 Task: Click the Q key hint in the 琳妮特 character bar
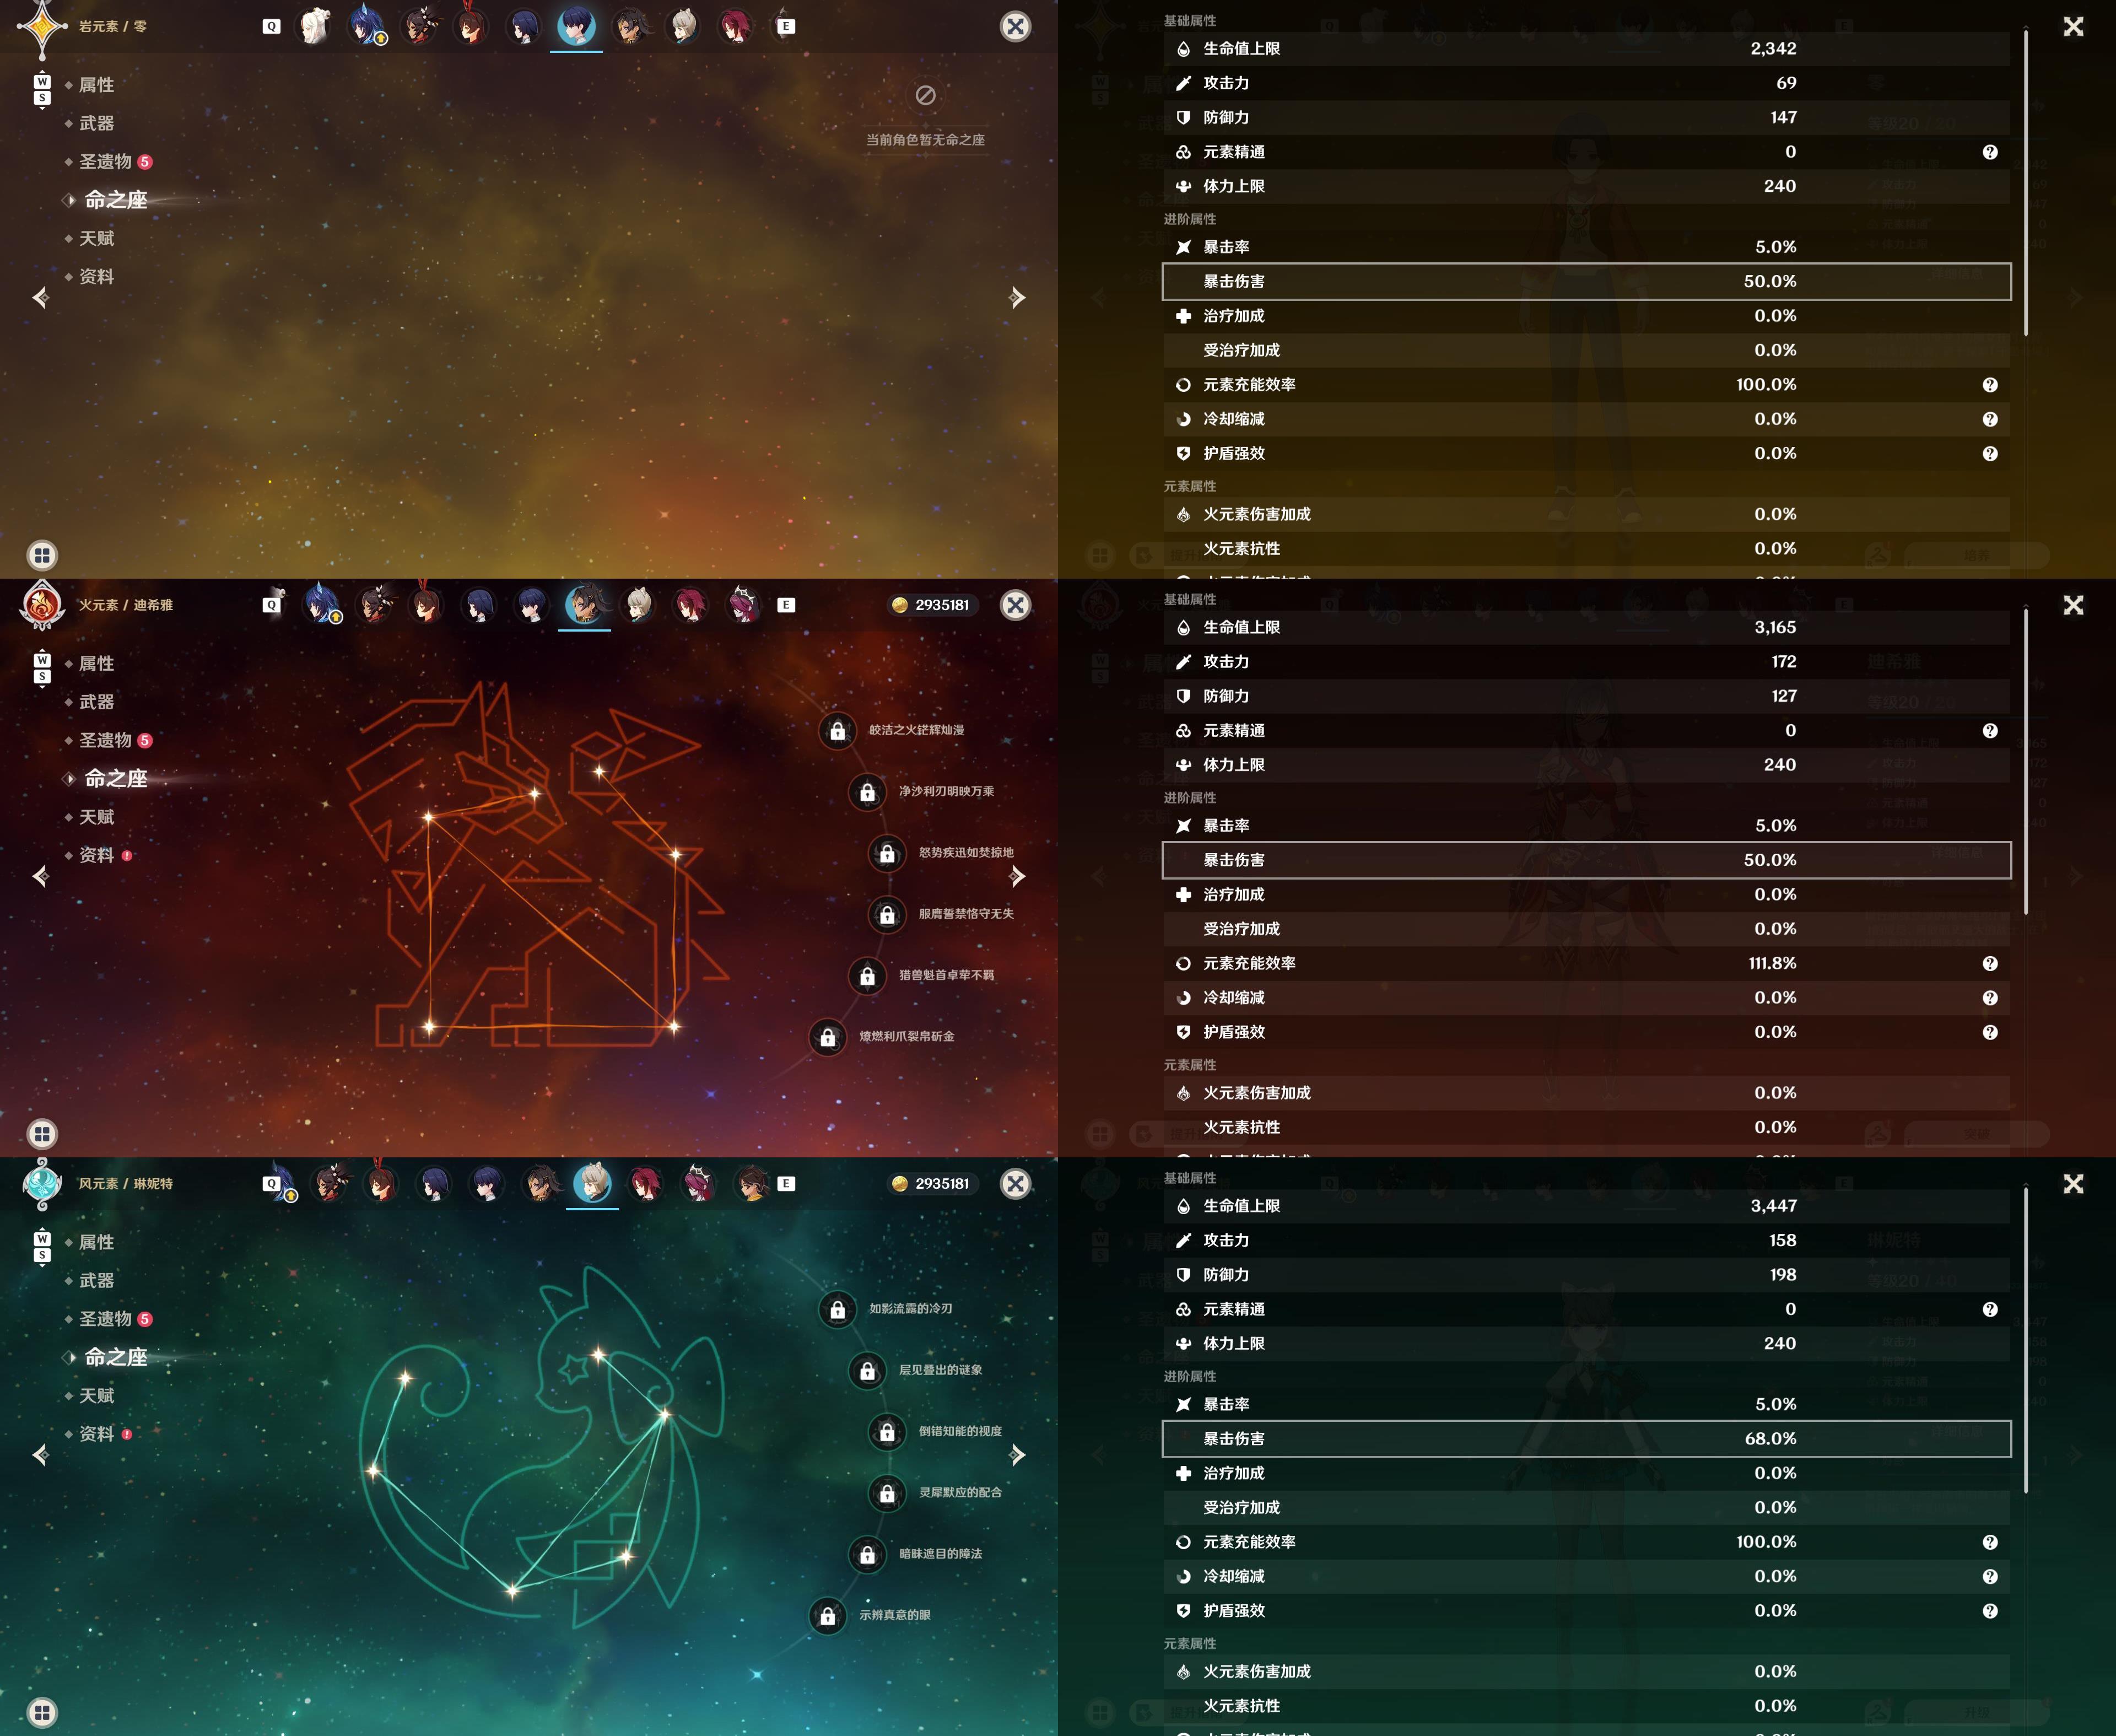point(271,1184)
